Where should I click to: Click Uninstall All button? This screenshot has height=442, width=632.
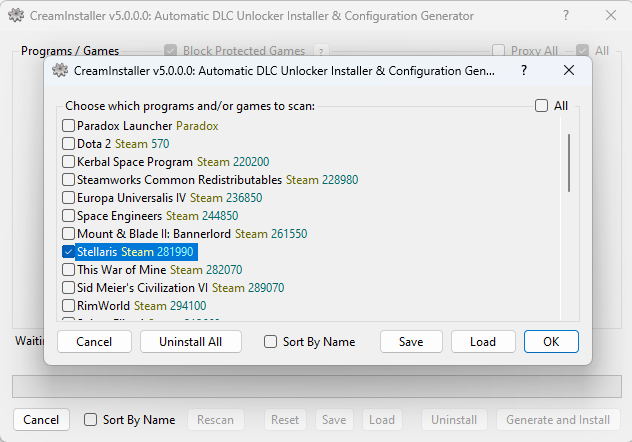coord(191,342)
